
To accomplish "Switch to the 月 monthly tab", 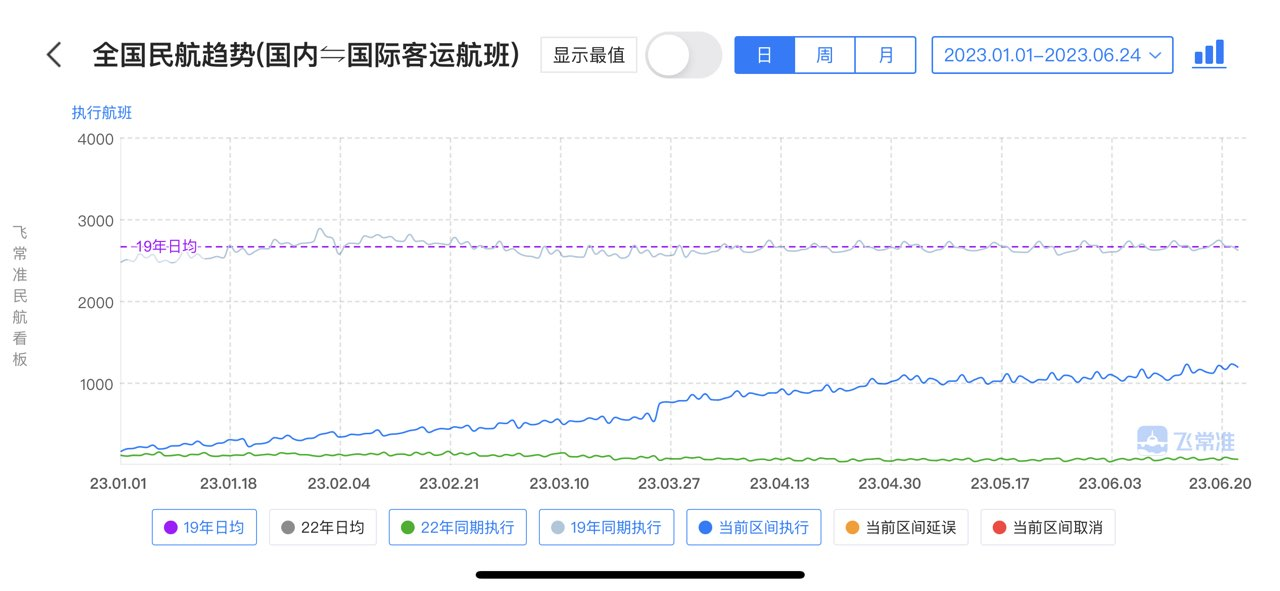I will point(886,55).
